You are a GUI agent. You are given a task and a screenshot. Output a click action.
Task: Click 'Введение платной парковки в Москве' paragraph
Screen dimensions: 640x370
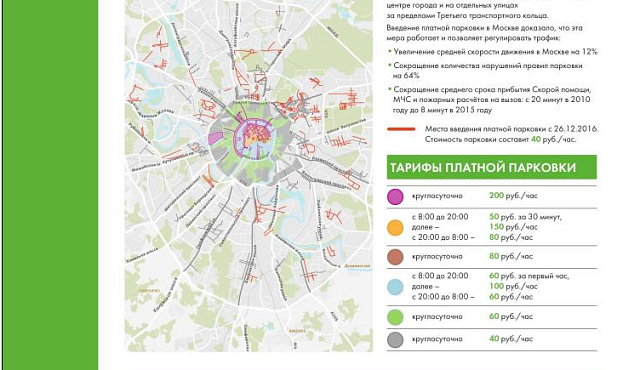coord(484,33)
